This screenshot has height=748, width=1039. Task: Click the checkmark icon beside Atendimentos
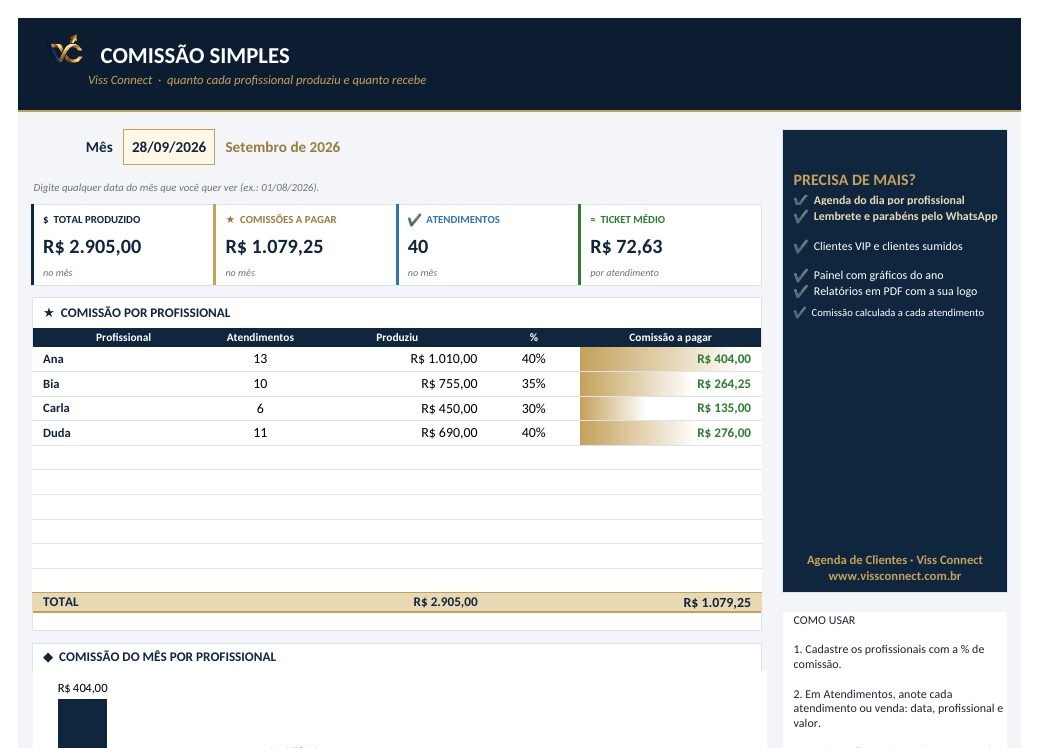(415, 219)
